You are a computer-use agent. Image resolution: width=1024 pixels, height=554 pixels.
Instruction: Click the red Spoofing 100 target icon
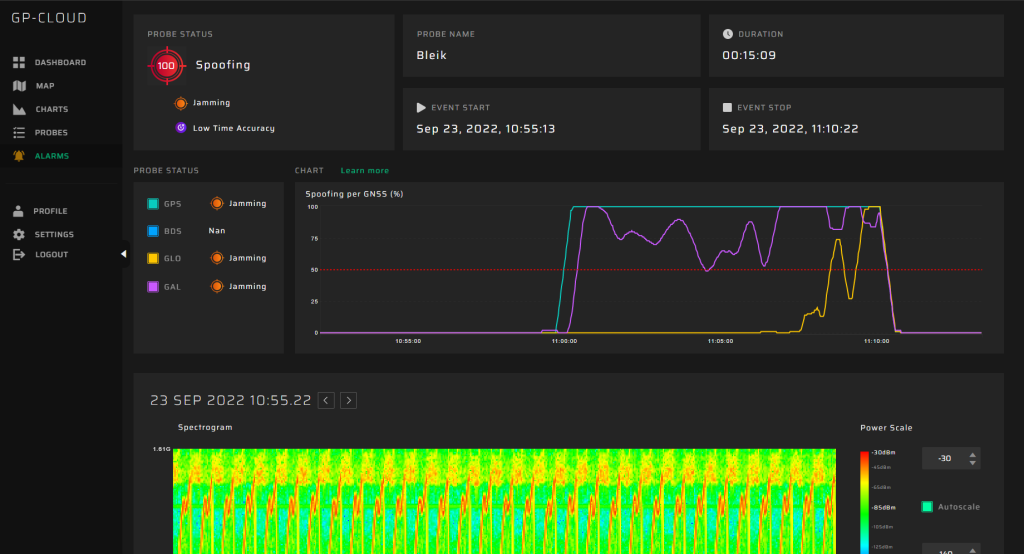pyautogui.click(x=167, y=65)
